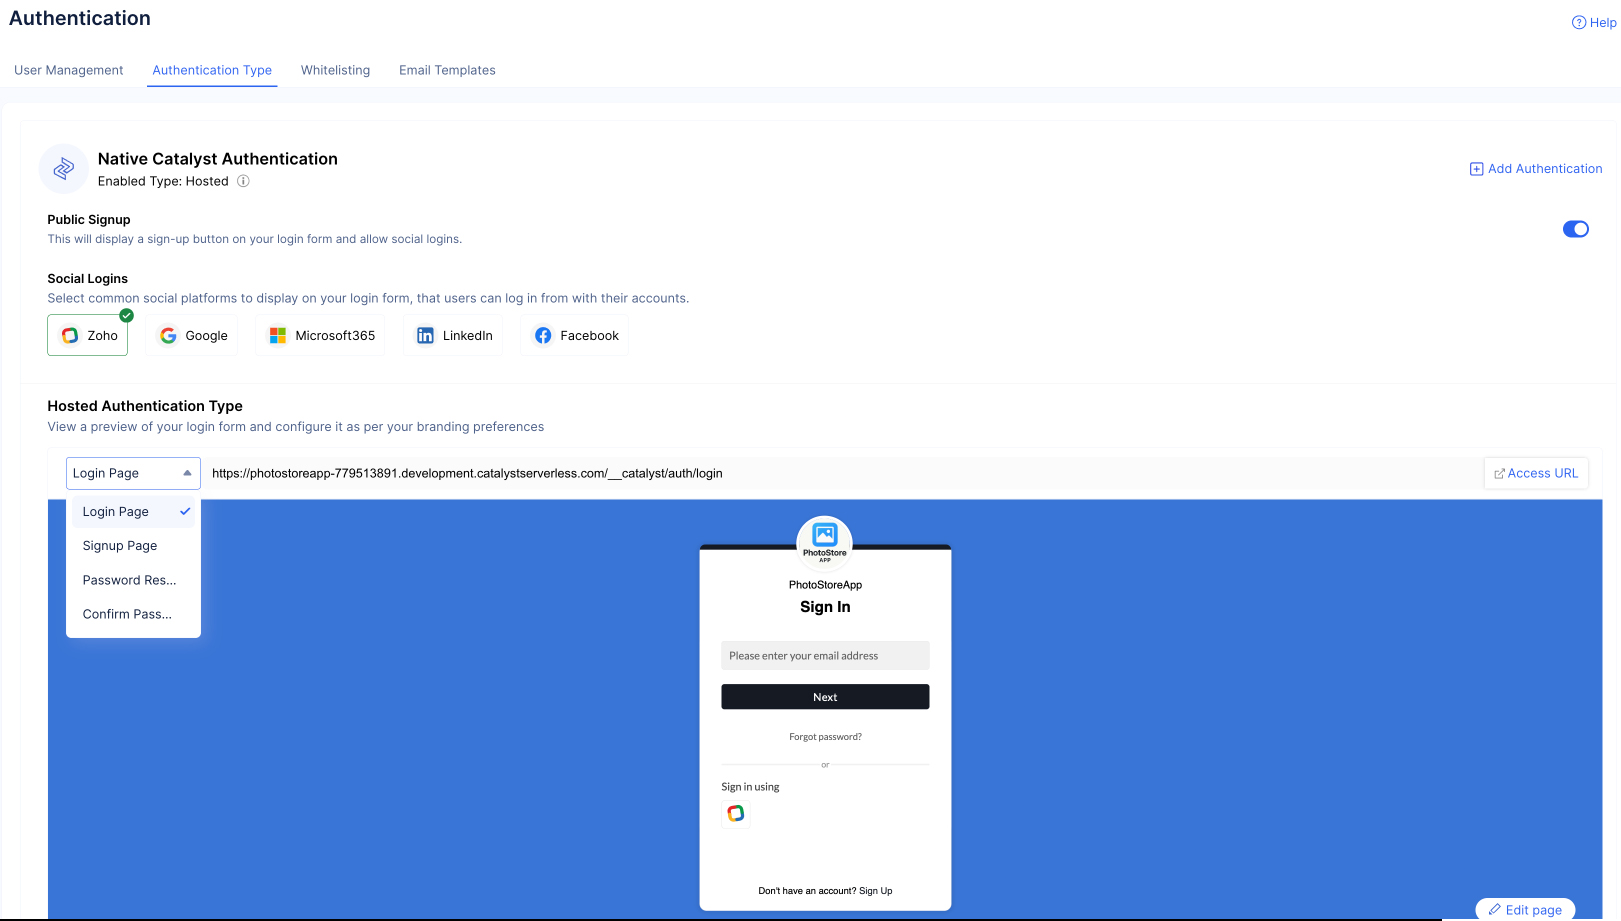Click the info icon beside Enabled Type
Image resolution: width=1621 pixels, height=921 pixels.
(243, 181)
